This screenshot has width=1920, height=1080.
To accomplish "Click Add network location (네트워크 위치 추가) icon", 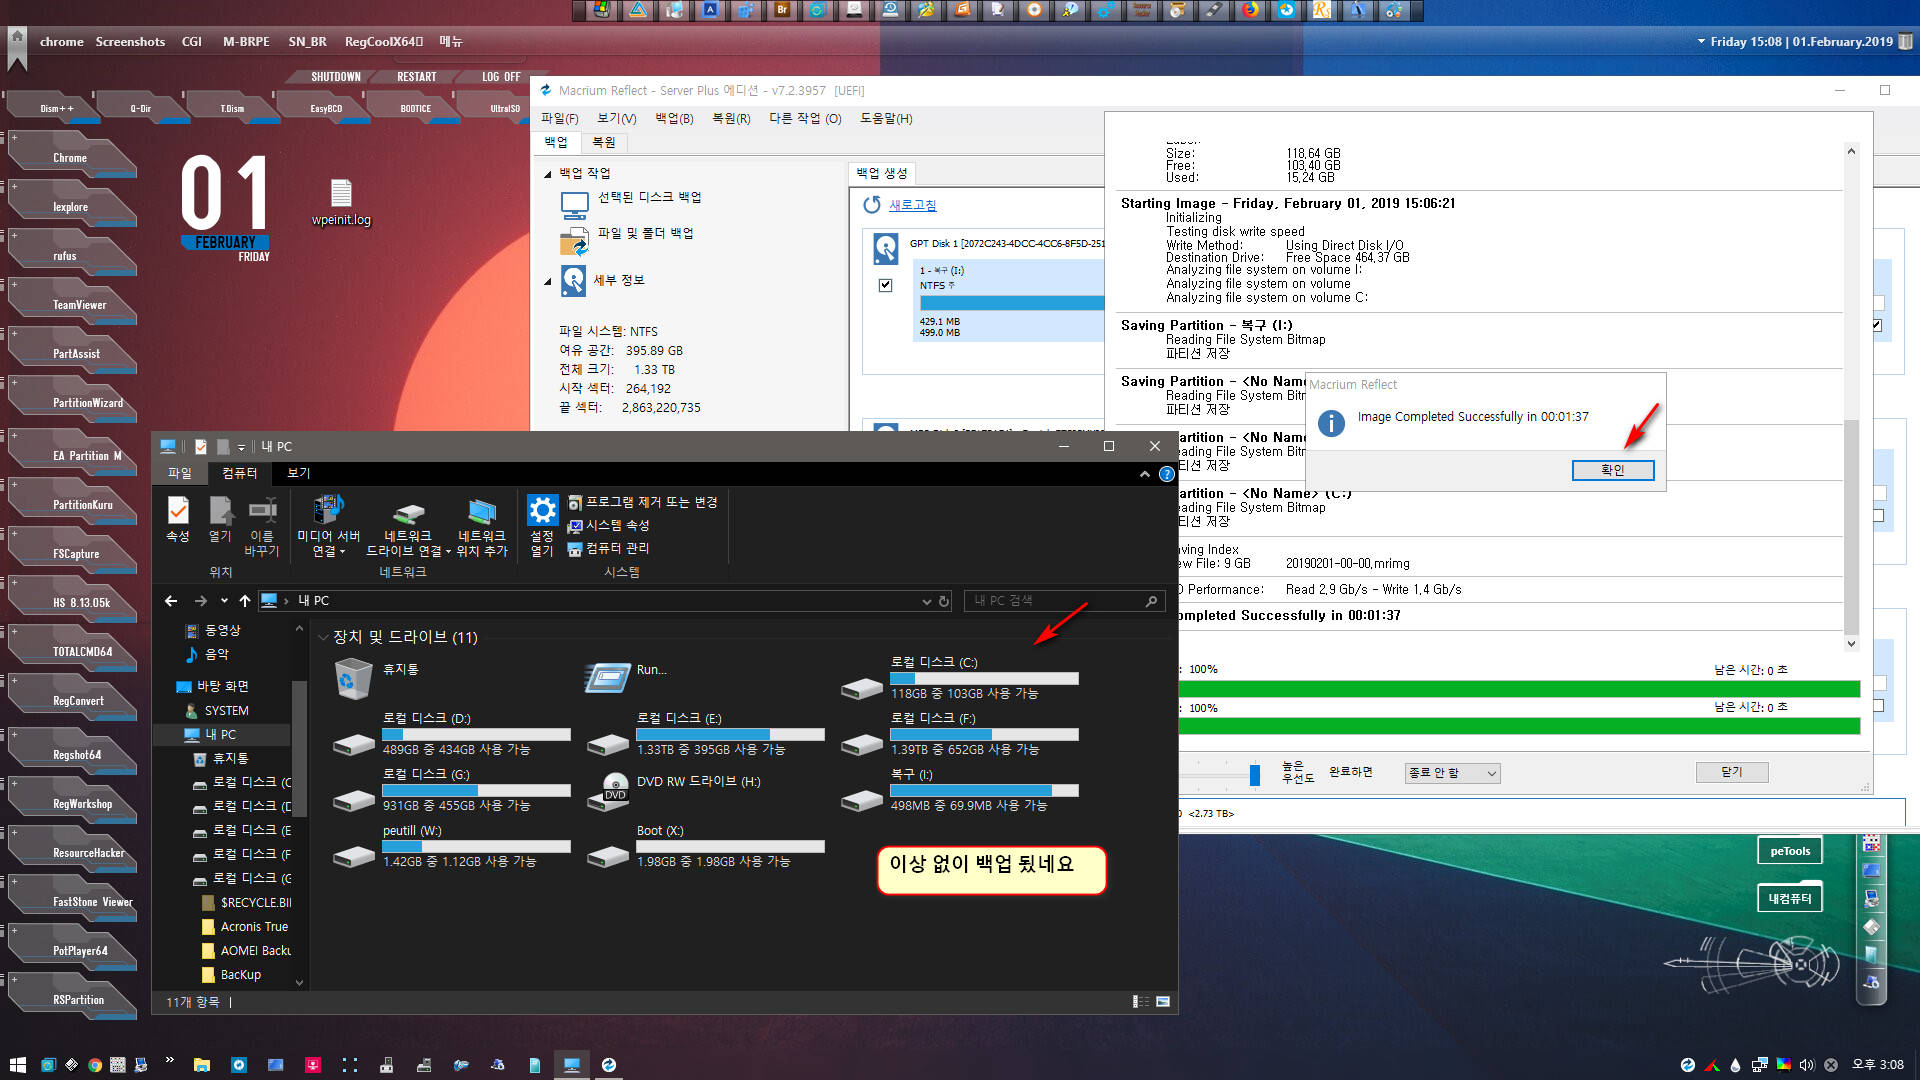I will 482,512.
